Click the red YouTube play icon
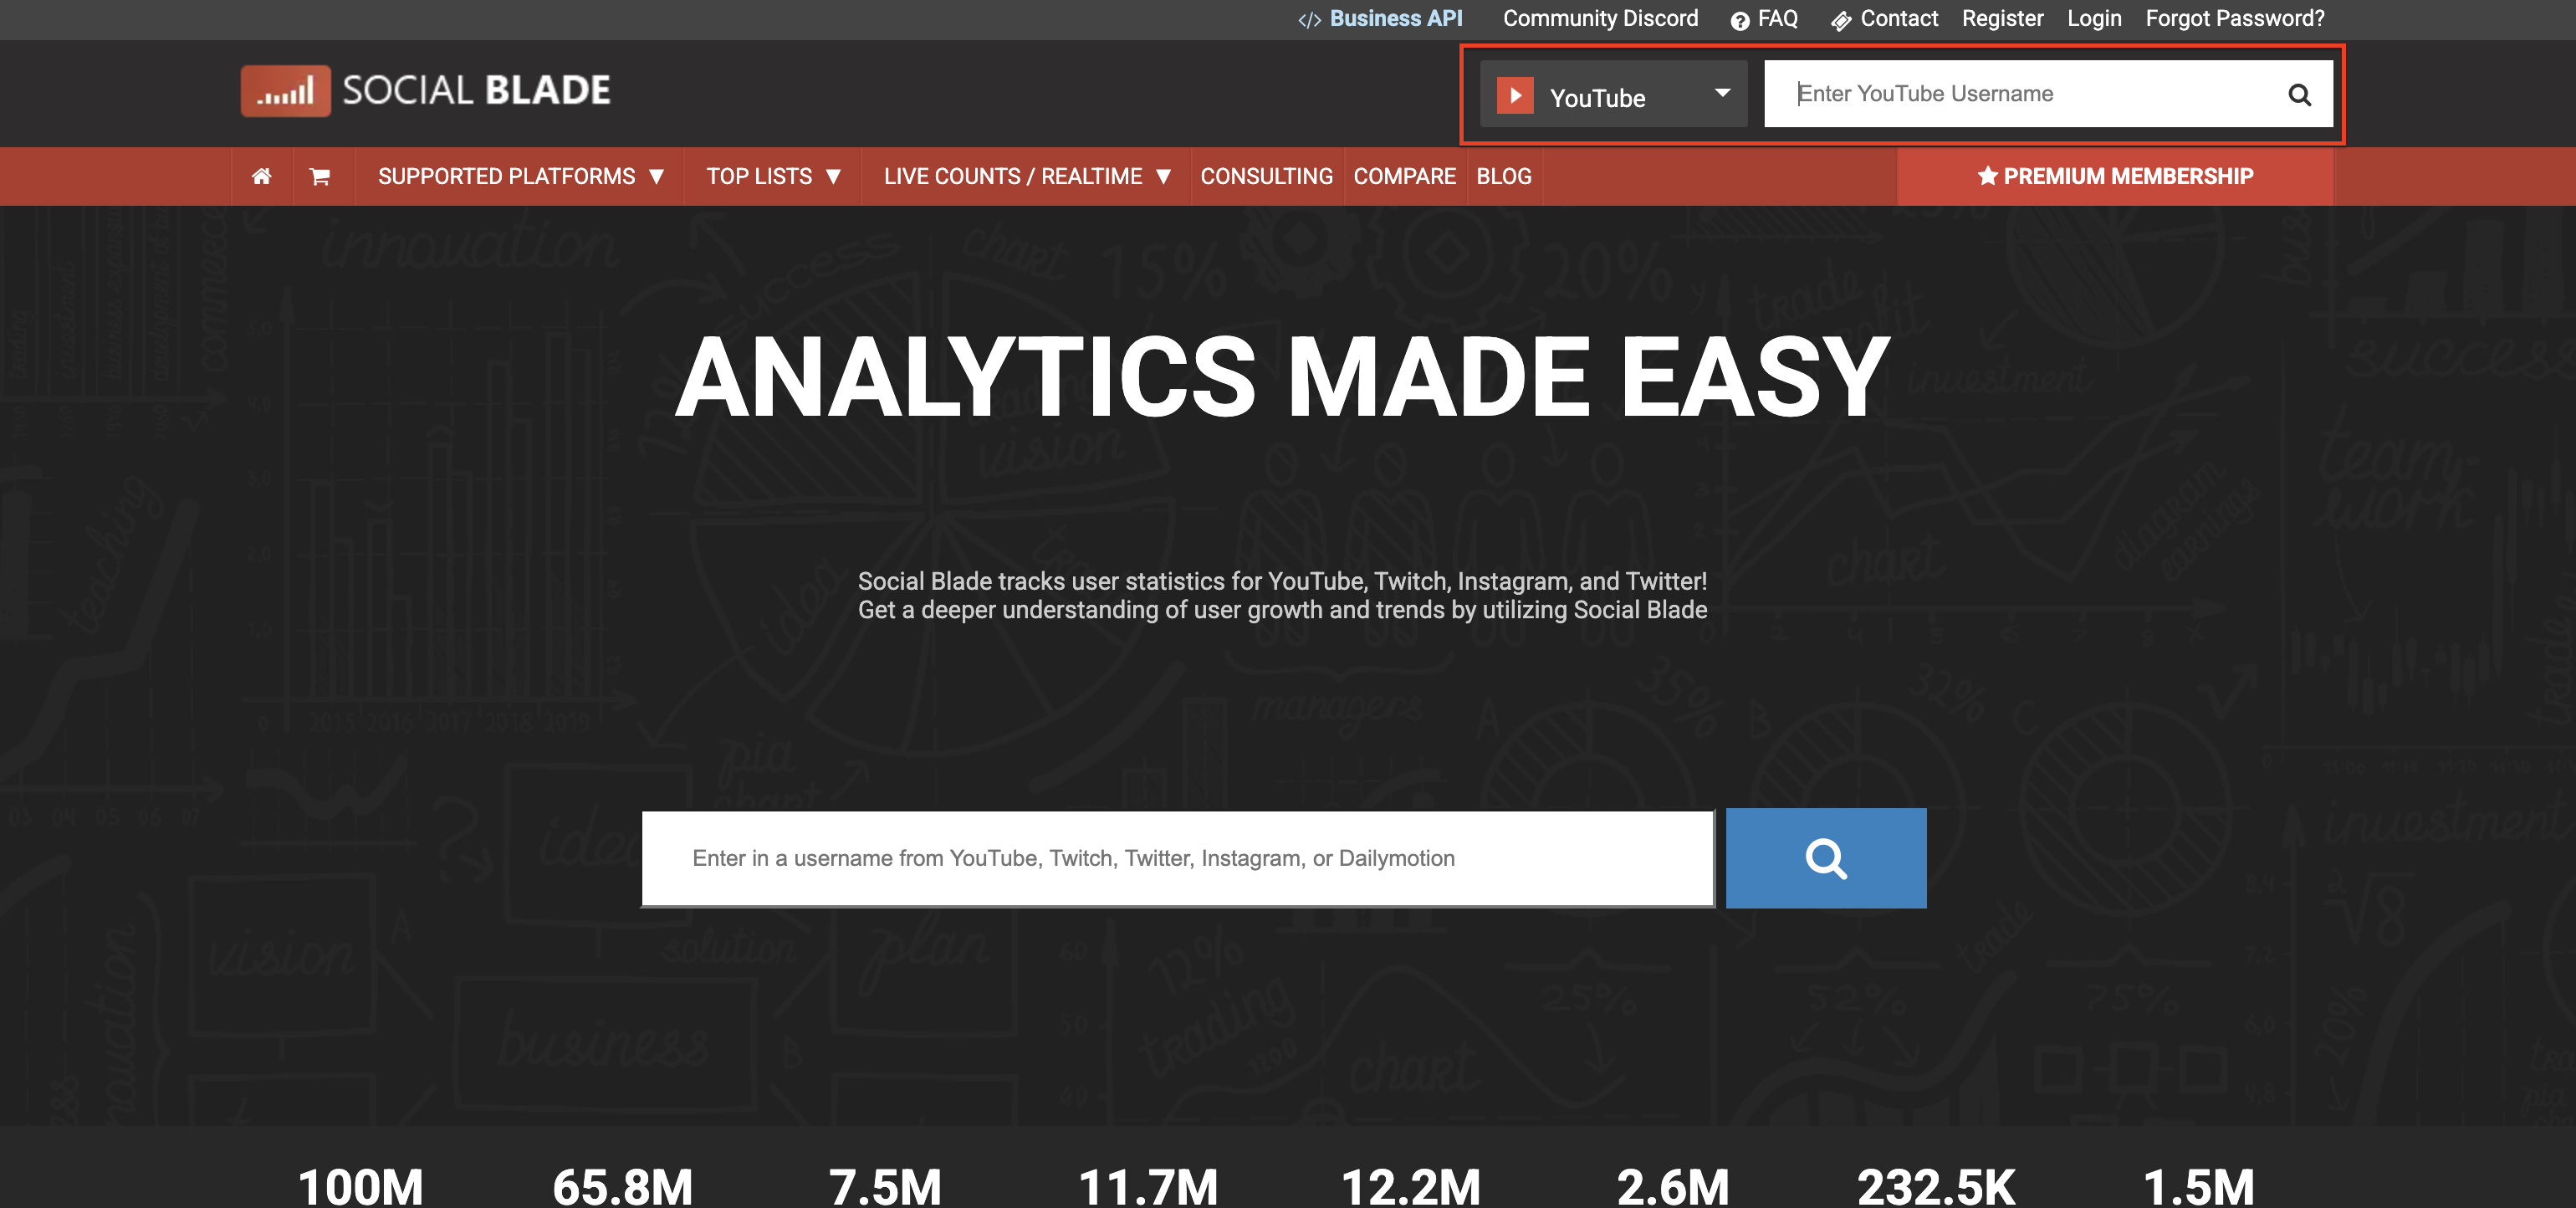This screenshot has height=1208, width=2576. click(1515, 96)
